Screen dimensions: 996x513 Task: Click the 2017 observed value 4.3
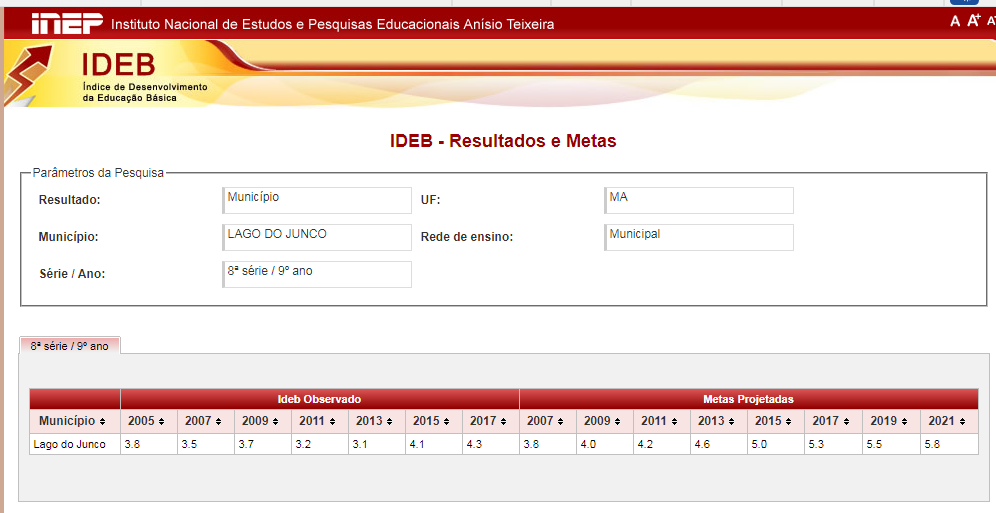(x=491, y=444)
